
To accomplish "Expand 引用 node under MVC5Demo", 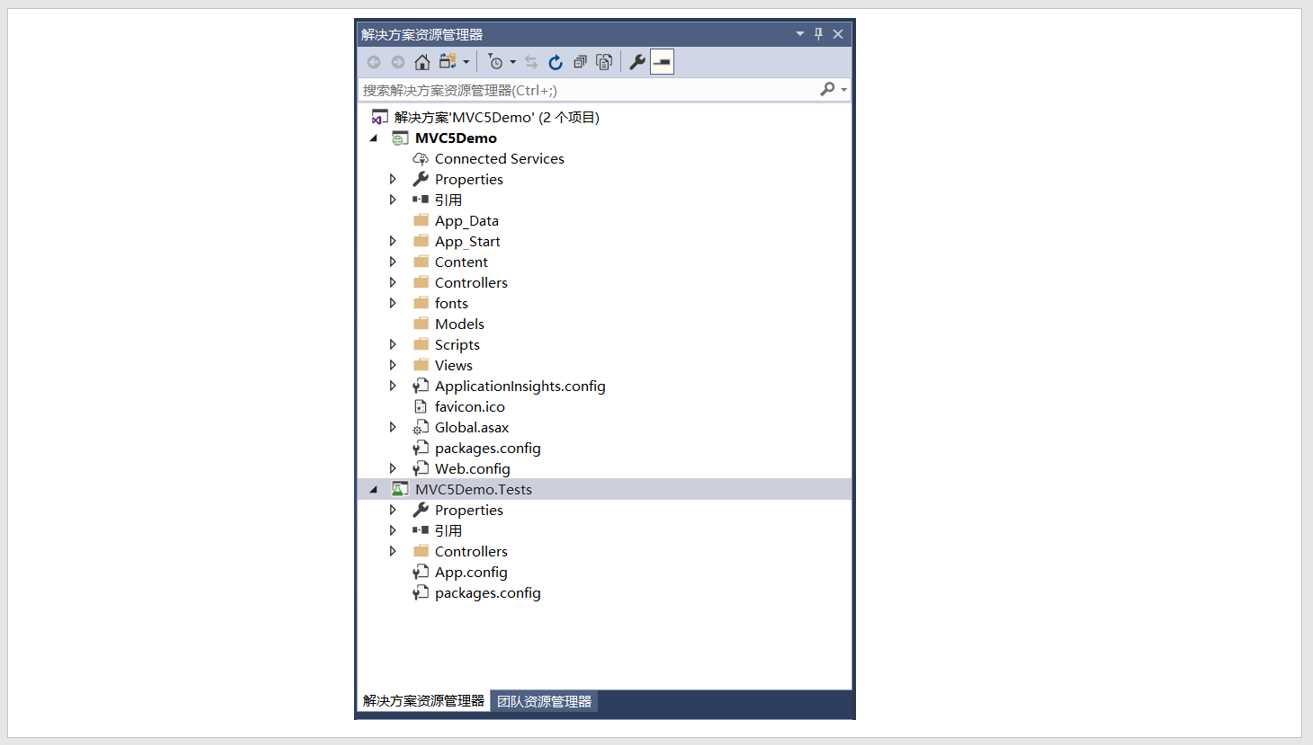I will click(393, 200).
